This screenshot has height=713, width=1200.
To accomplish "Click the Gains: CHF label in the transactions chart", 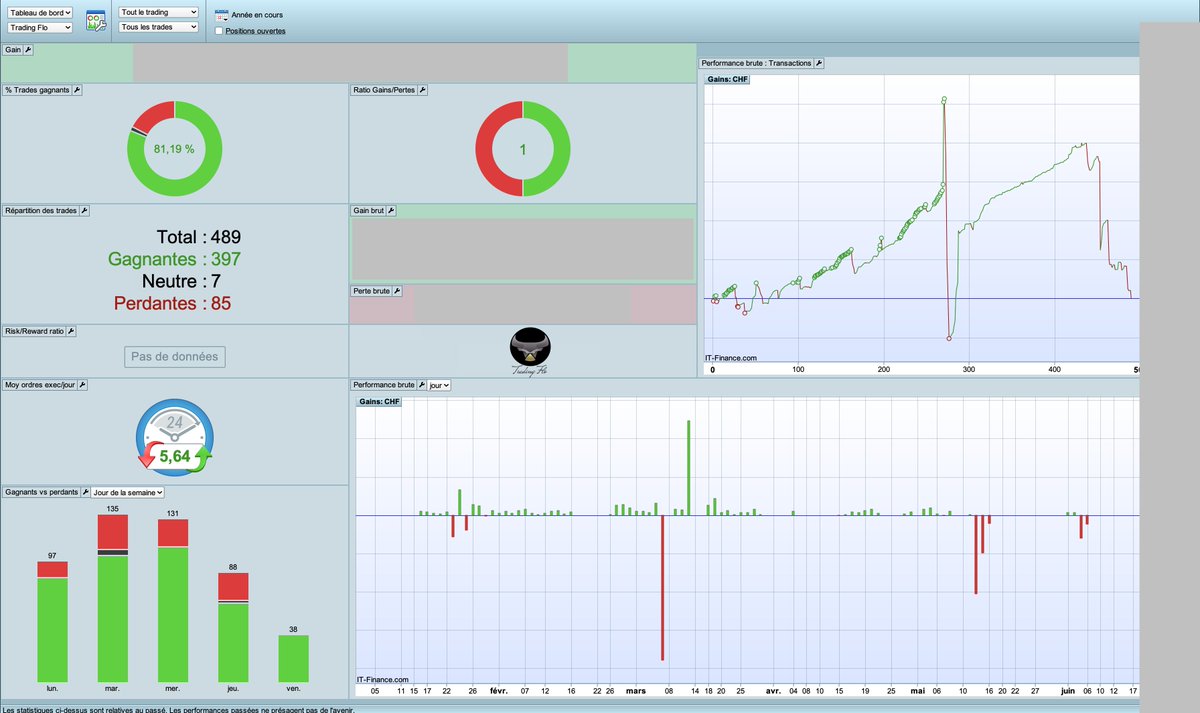I will tap(727, 79).
